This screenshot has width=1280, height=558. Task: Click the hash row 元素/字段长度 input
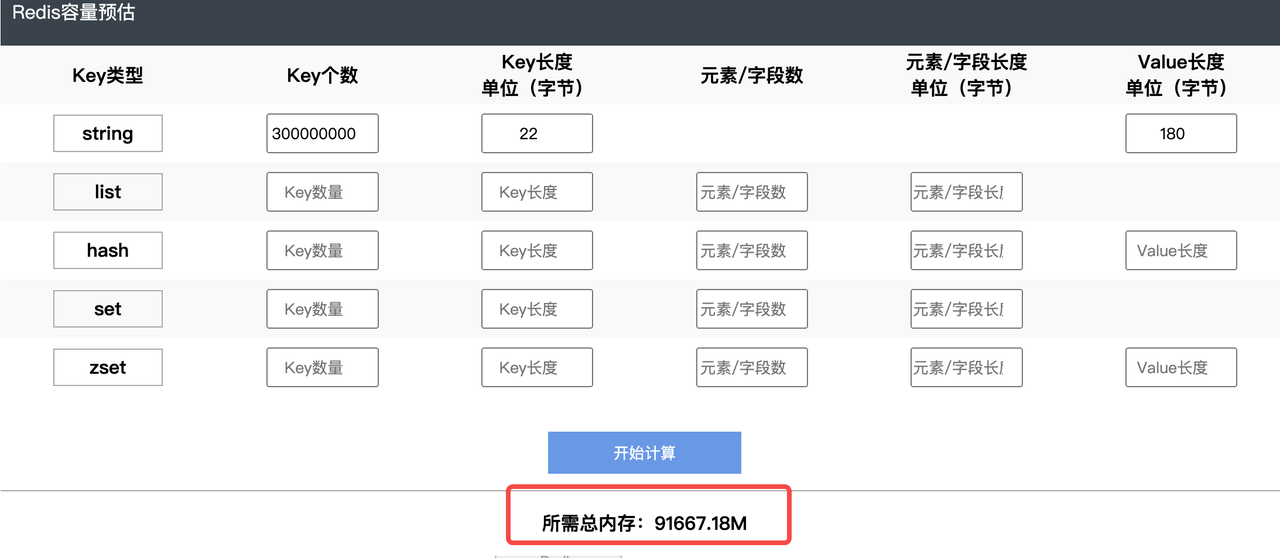coord(966,250)
